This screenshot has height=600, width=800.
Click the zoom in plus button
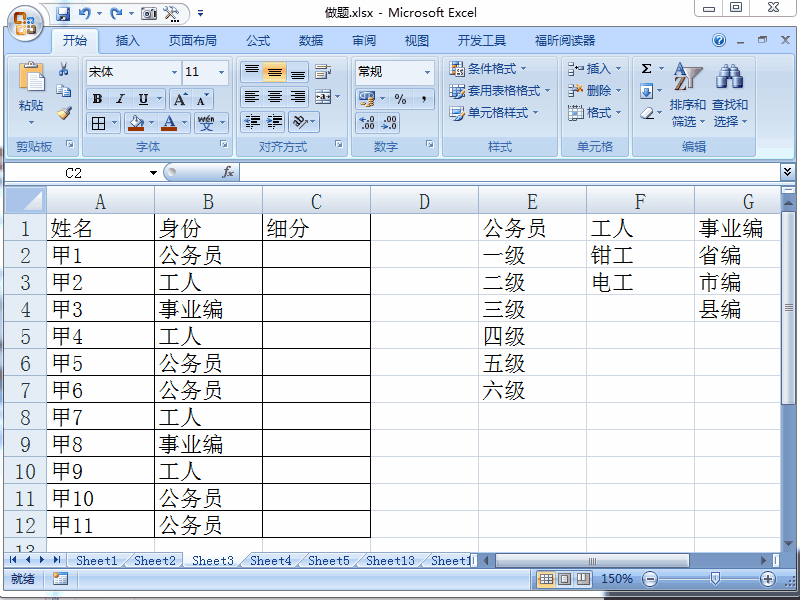(x=768, y=579)
